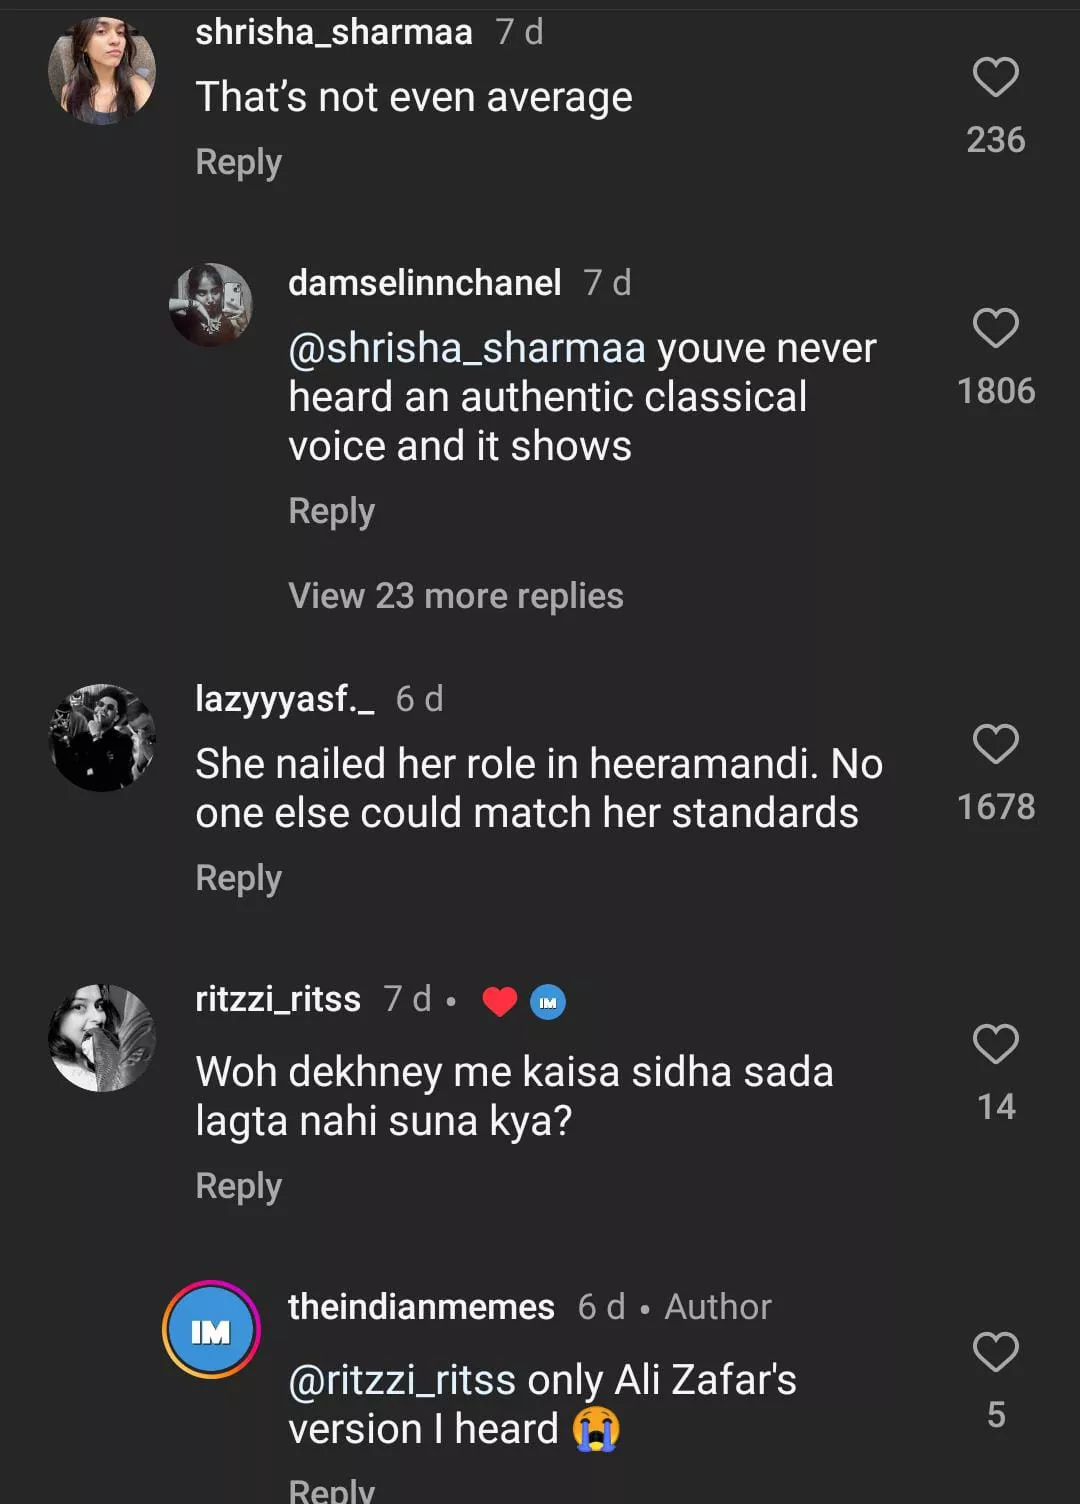Open lazyyyasf._'s profile avatar
The height and width of the screenshot is (1504, 1080).
(102, 738)
